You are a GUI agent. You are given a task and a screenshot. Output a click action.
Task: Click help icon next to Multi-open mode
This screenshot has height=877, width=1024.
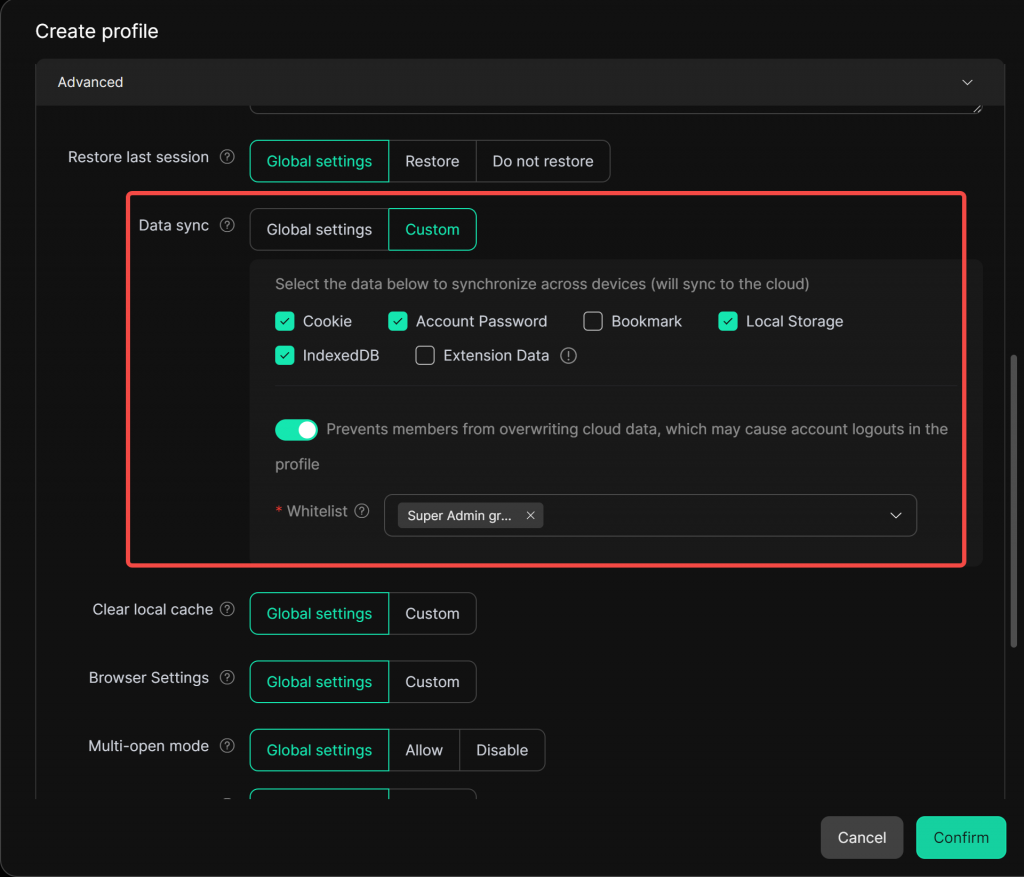point(227,746)
